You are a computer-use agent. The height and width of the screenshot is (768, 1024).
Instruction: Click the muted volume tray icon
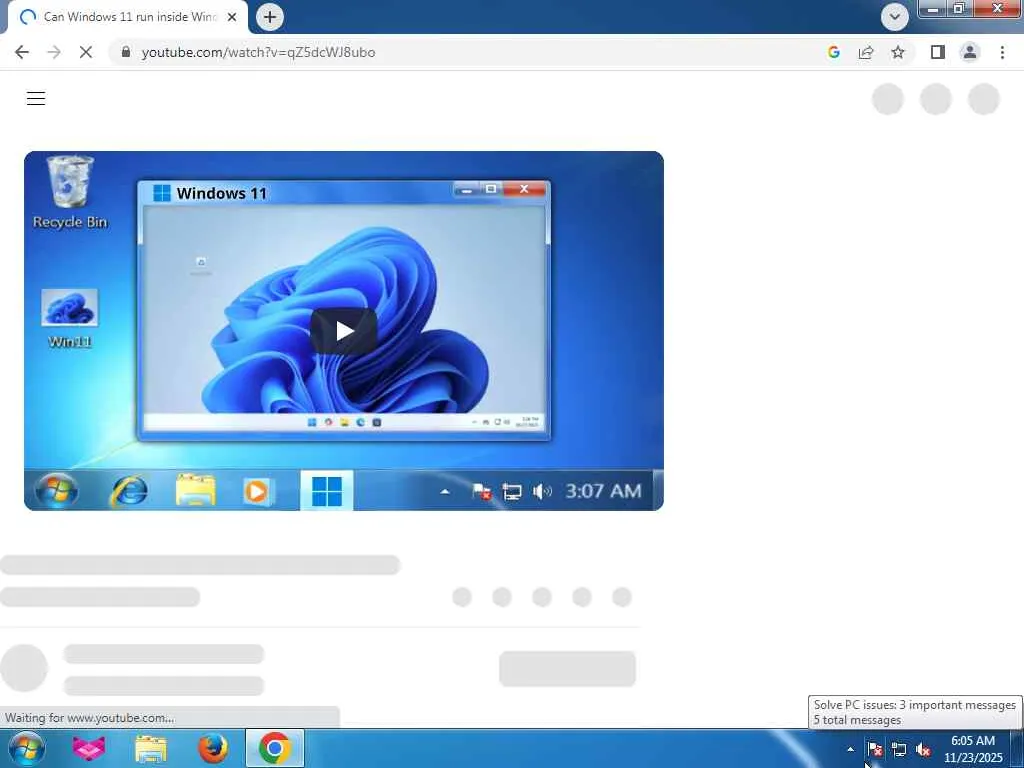923,749
